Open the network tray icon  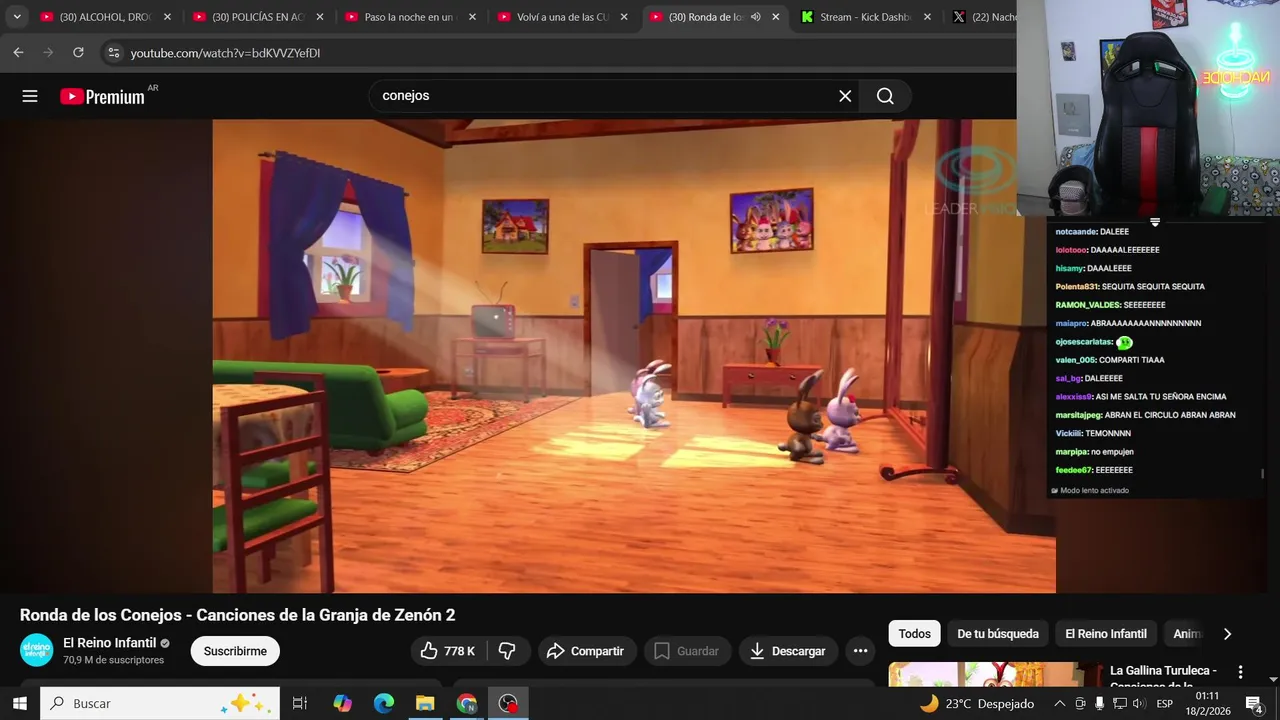click(x=1119, y=703)
